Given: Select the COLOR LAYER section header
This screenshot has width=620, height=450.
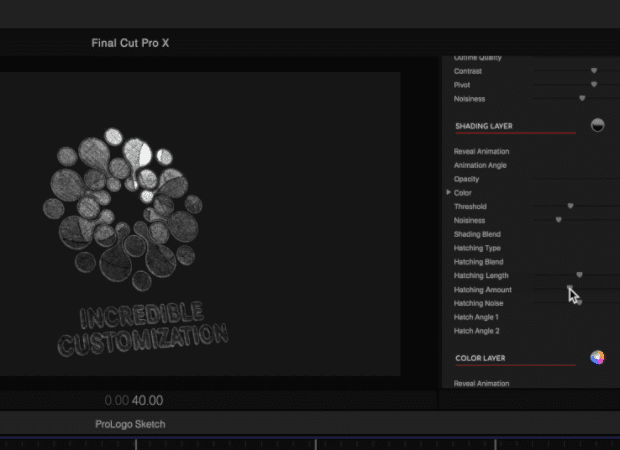Looking at the screenshot, I should [x=480, y=358].
